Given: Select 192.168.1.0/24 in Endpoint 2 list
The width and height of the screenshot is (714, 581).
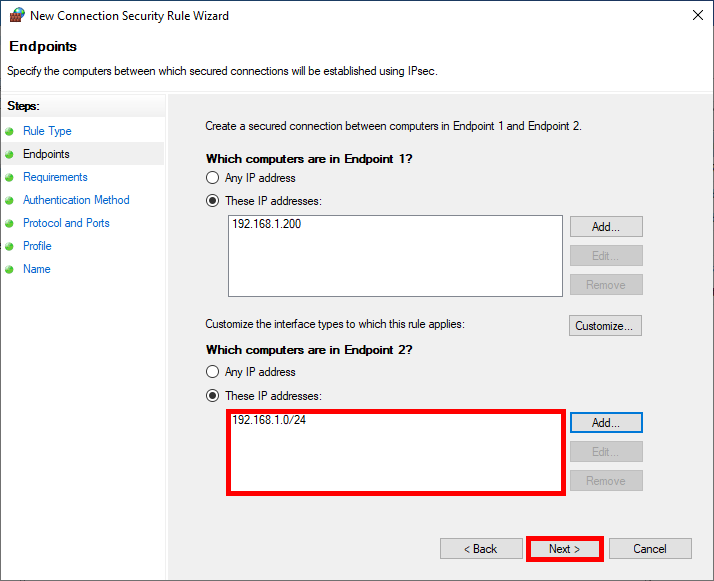Looking at the screenshot, I should click(x=269, y=420).
